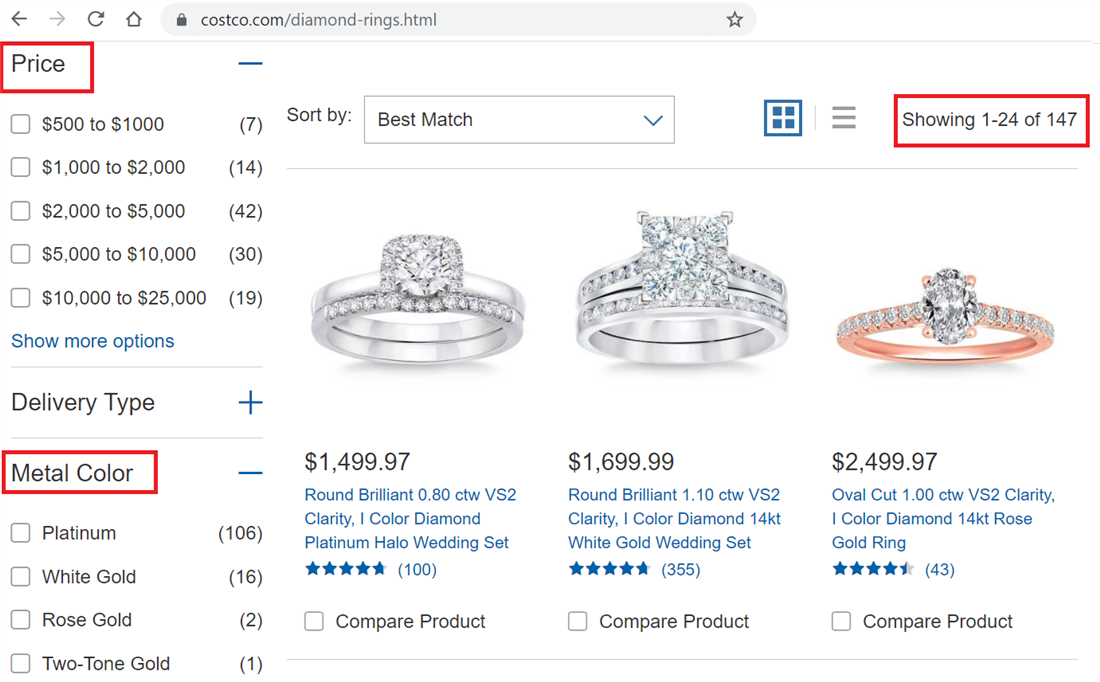
Task: Go to browser home page
Action: 134,18
